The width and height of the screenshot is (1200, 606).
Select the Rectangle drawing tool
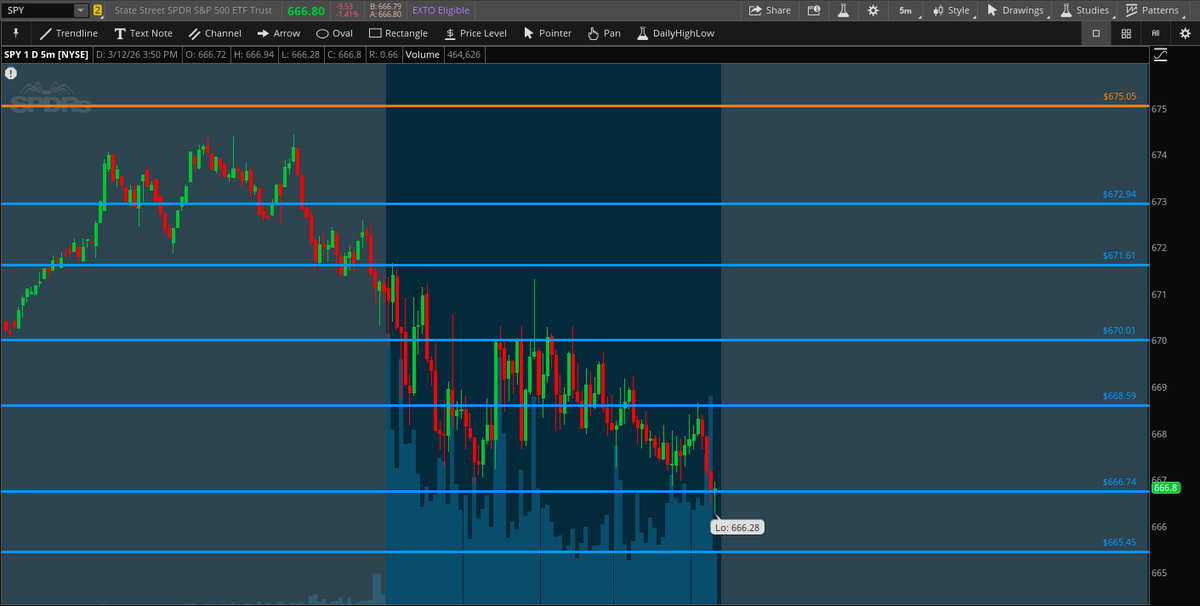point(398,33)
